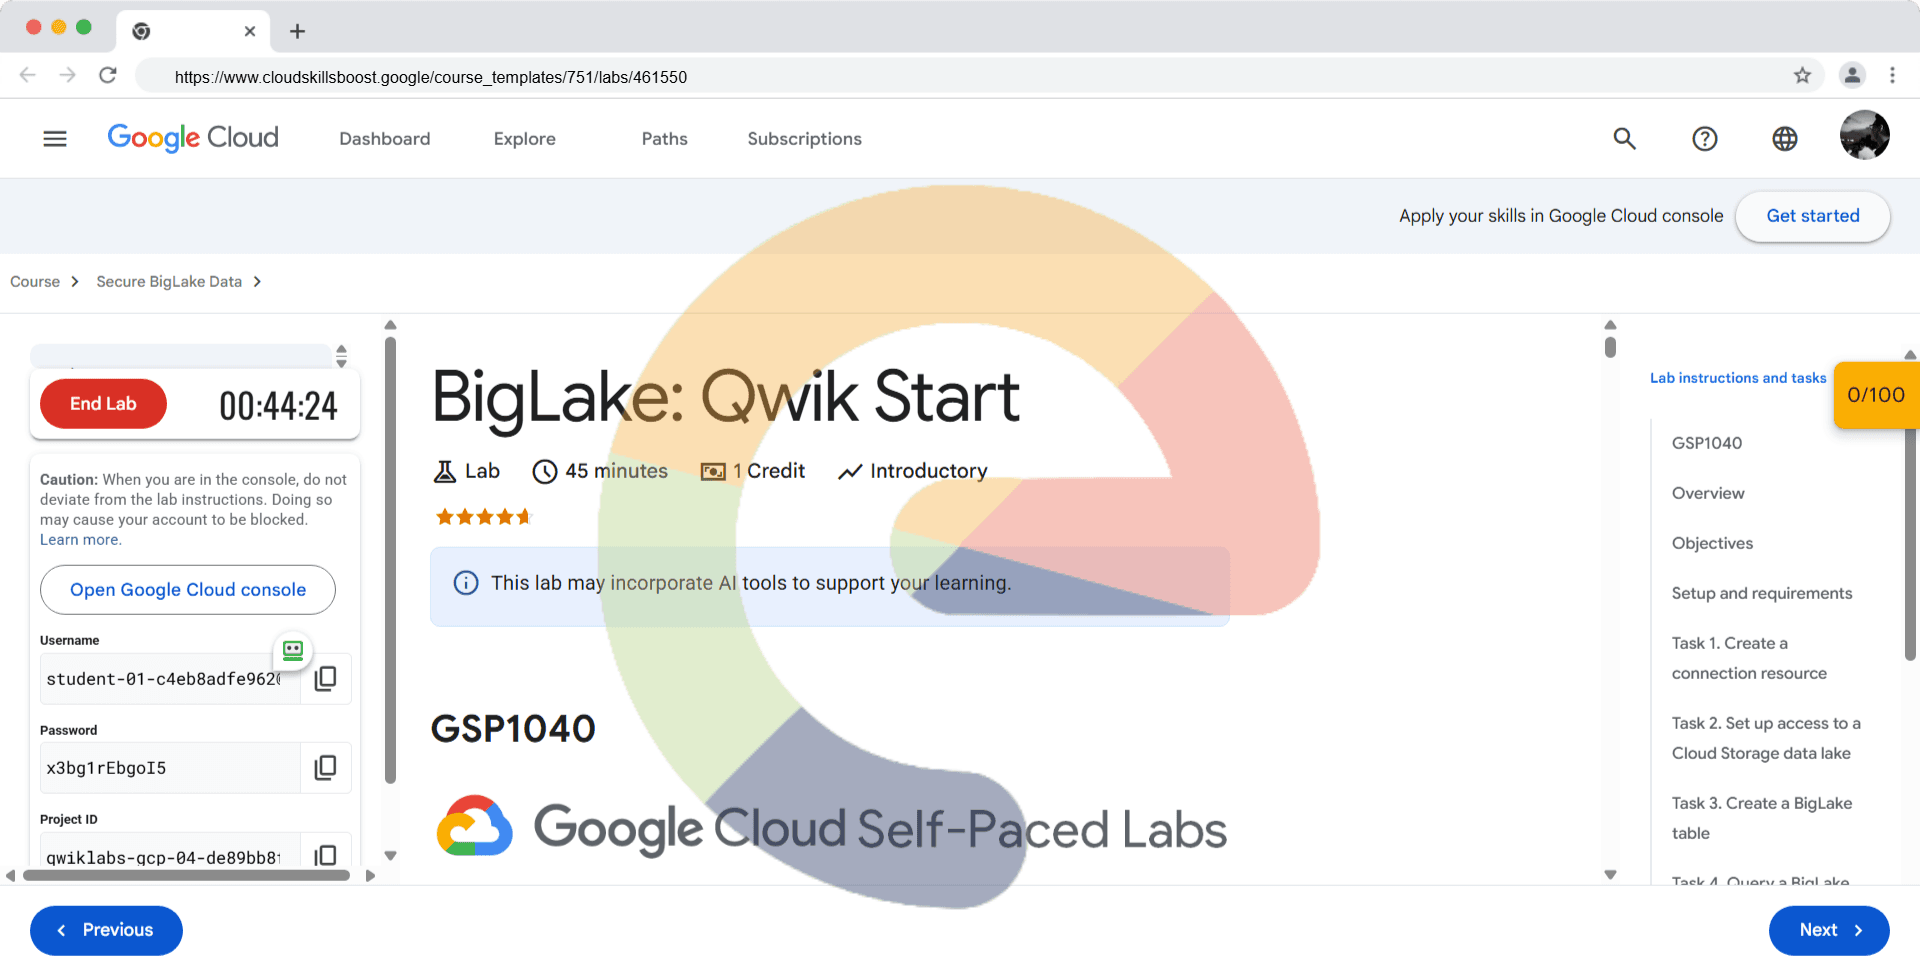The height and width of the screenshot is (975, 1920).
Task: Click the Google Cloud logo
Action: tap(193, 138)
